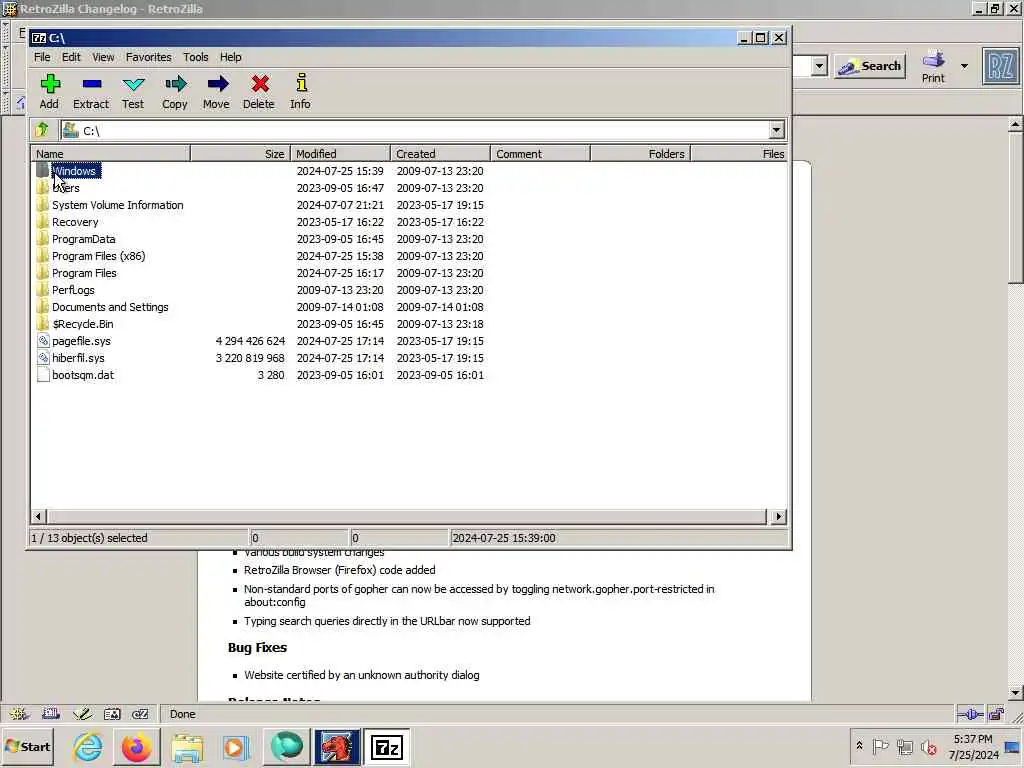
Task: Sort by the Name column header
Action: (x=110, y=153)
